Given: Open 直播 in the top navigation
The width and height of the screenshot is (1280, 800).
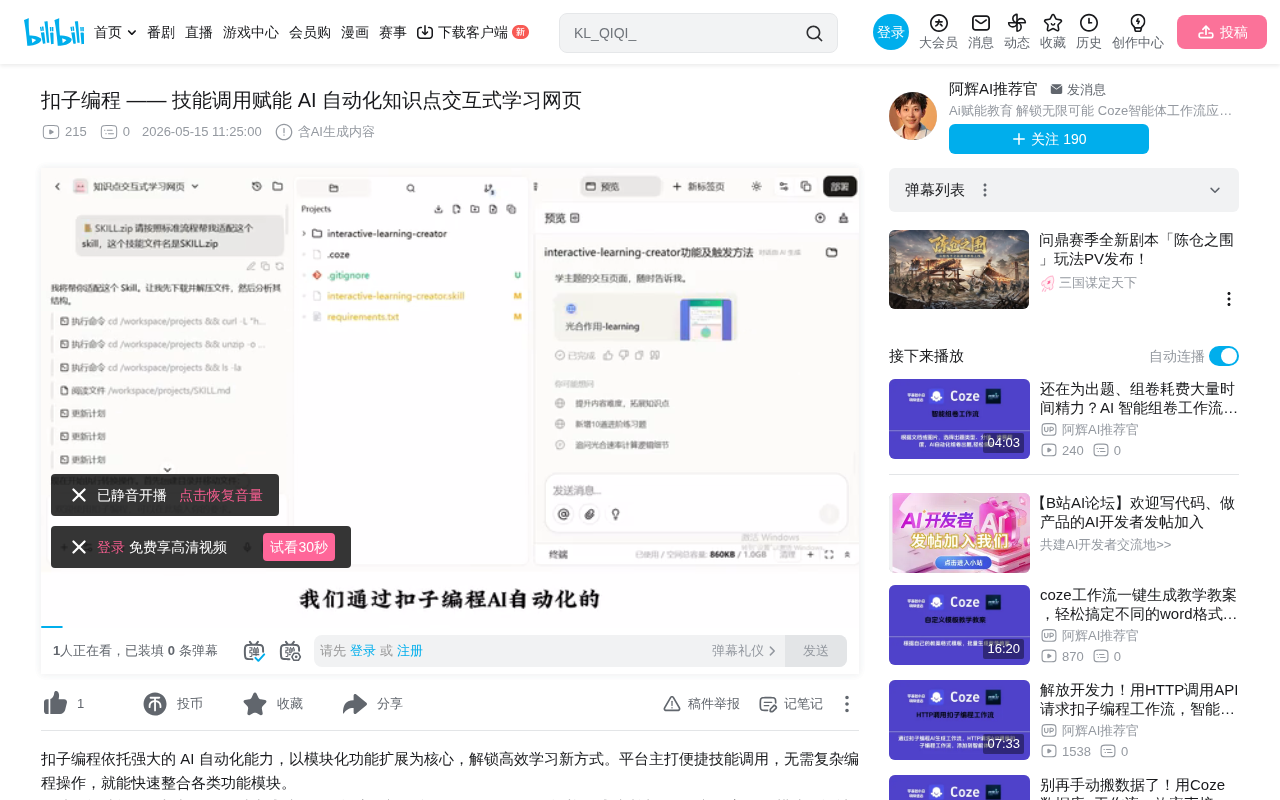Looking at the screenshot, I should tap(199, 32).
